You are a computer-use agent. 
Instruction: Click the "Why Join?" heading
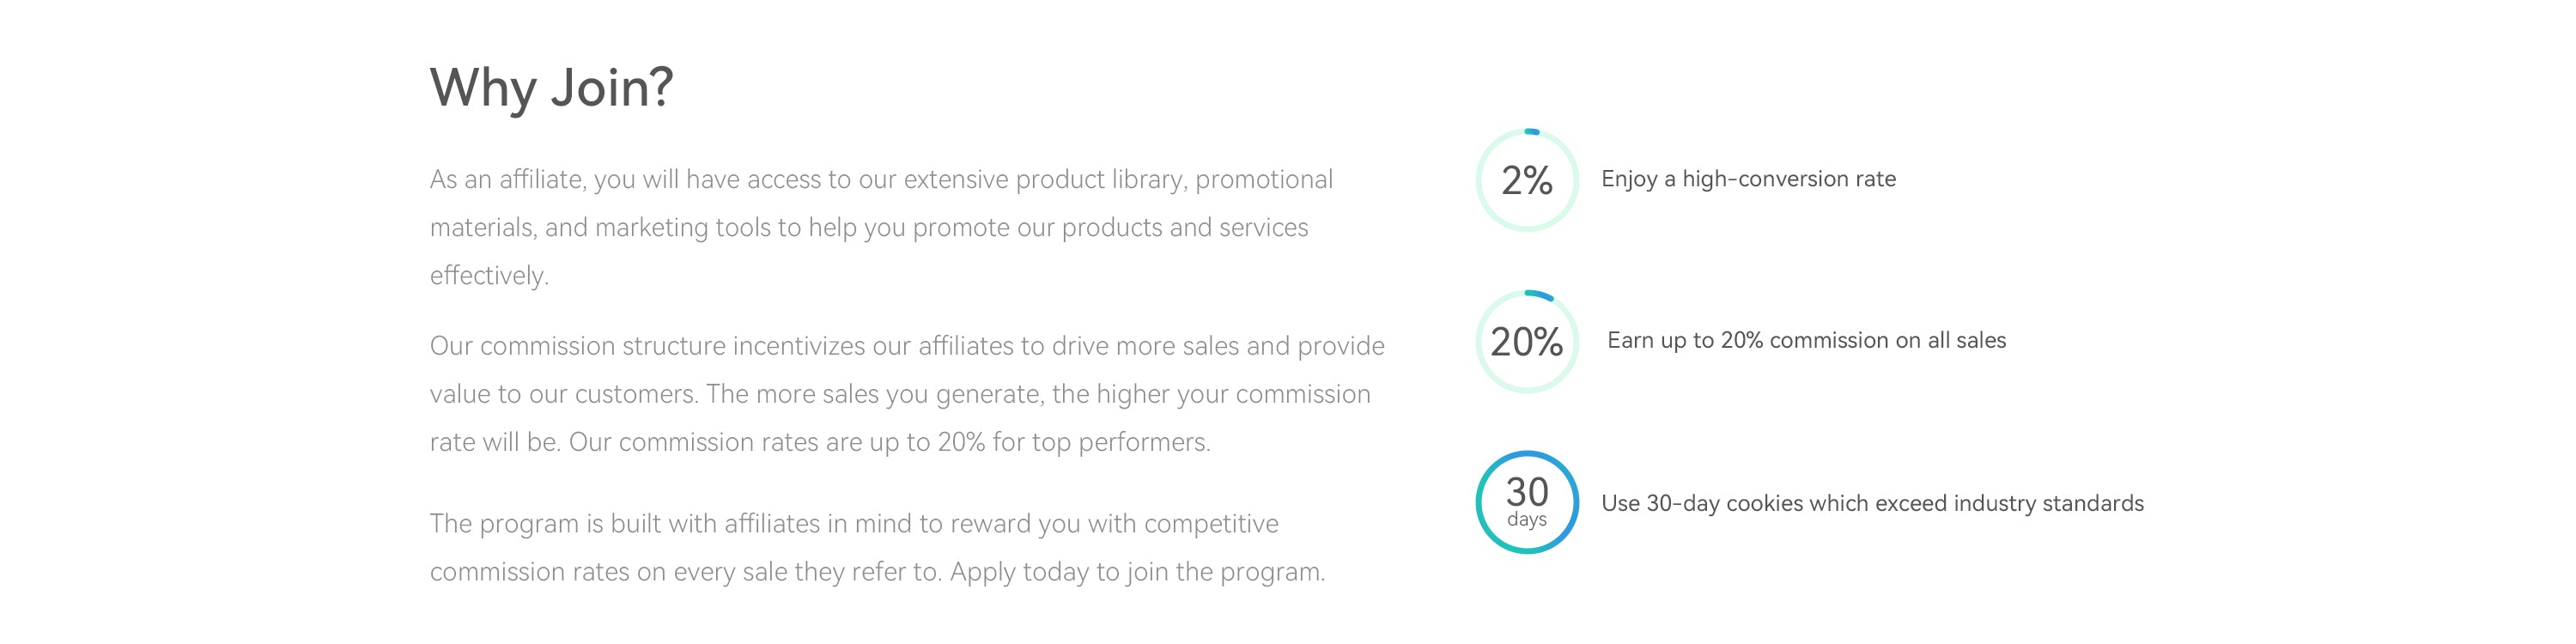(552, 88)
